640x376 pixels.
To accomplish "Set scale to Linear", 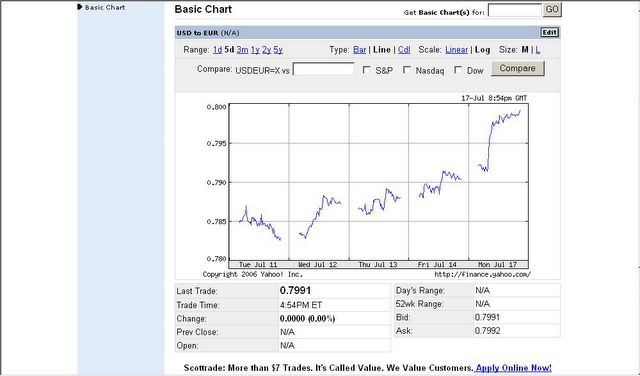I will (x=456, y=50).
